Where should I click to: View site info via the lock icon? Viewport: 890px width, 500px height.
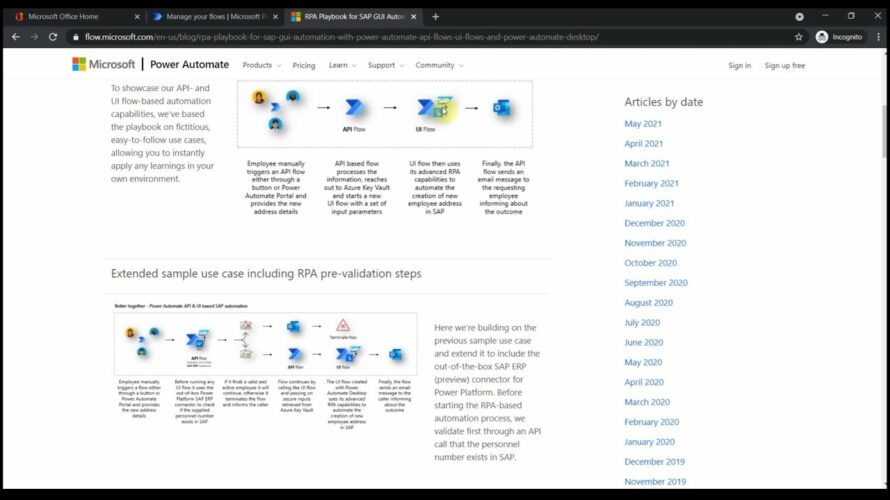point(75,37)
